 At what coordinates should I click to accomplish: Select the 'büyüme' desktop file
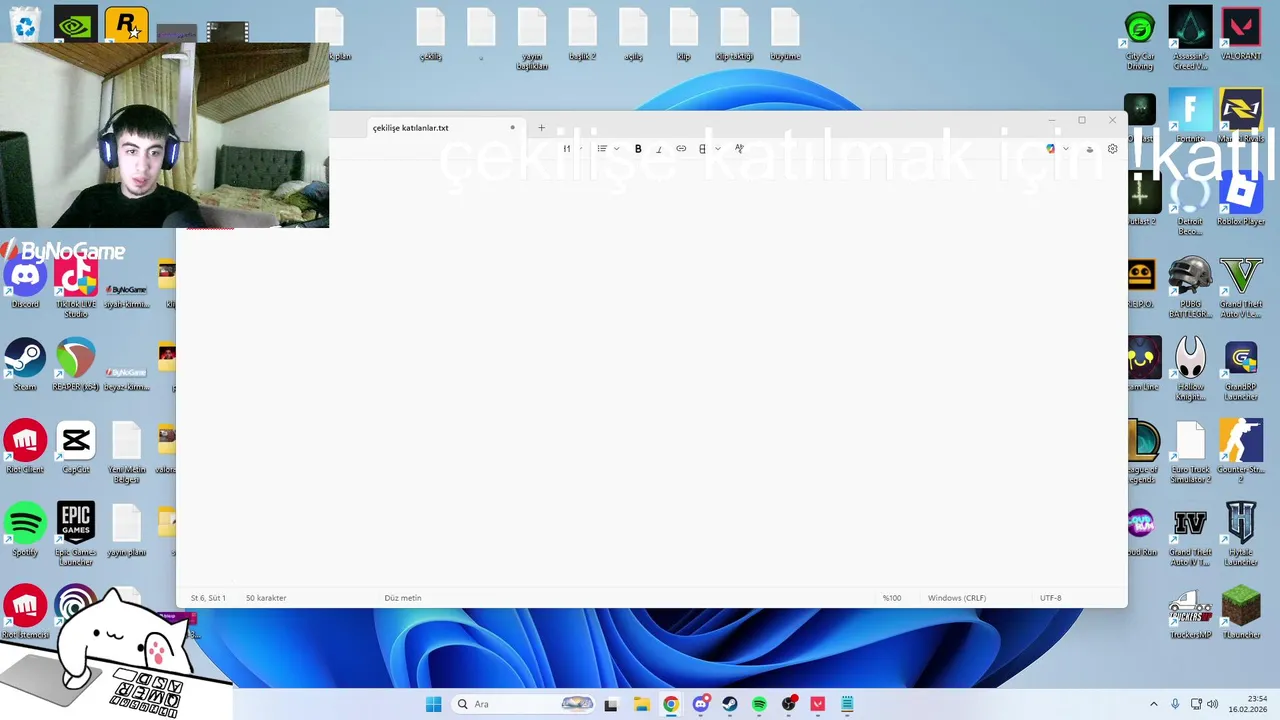click(785, 35)
